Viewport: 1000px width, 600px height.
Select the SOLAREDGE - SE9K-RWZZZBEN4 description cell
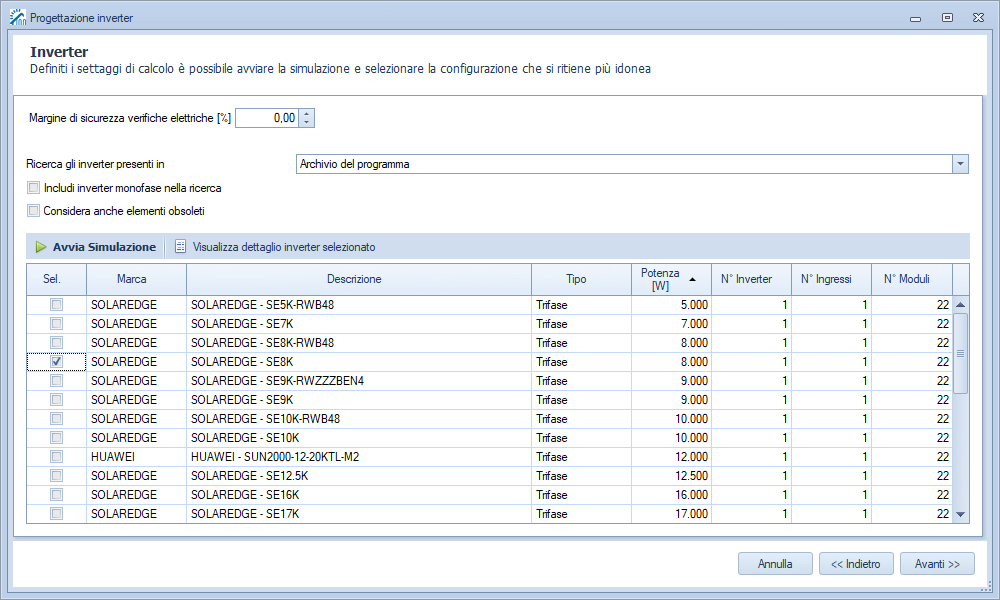click(358, 381)
